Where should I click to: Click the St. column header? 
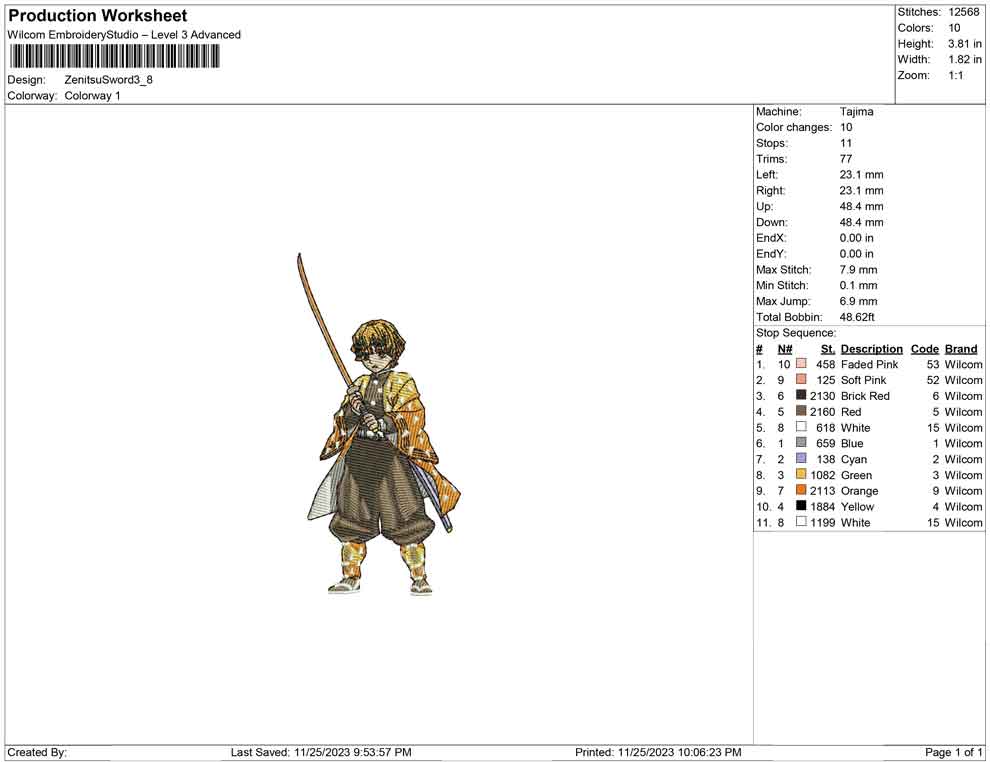pos(828,348)
